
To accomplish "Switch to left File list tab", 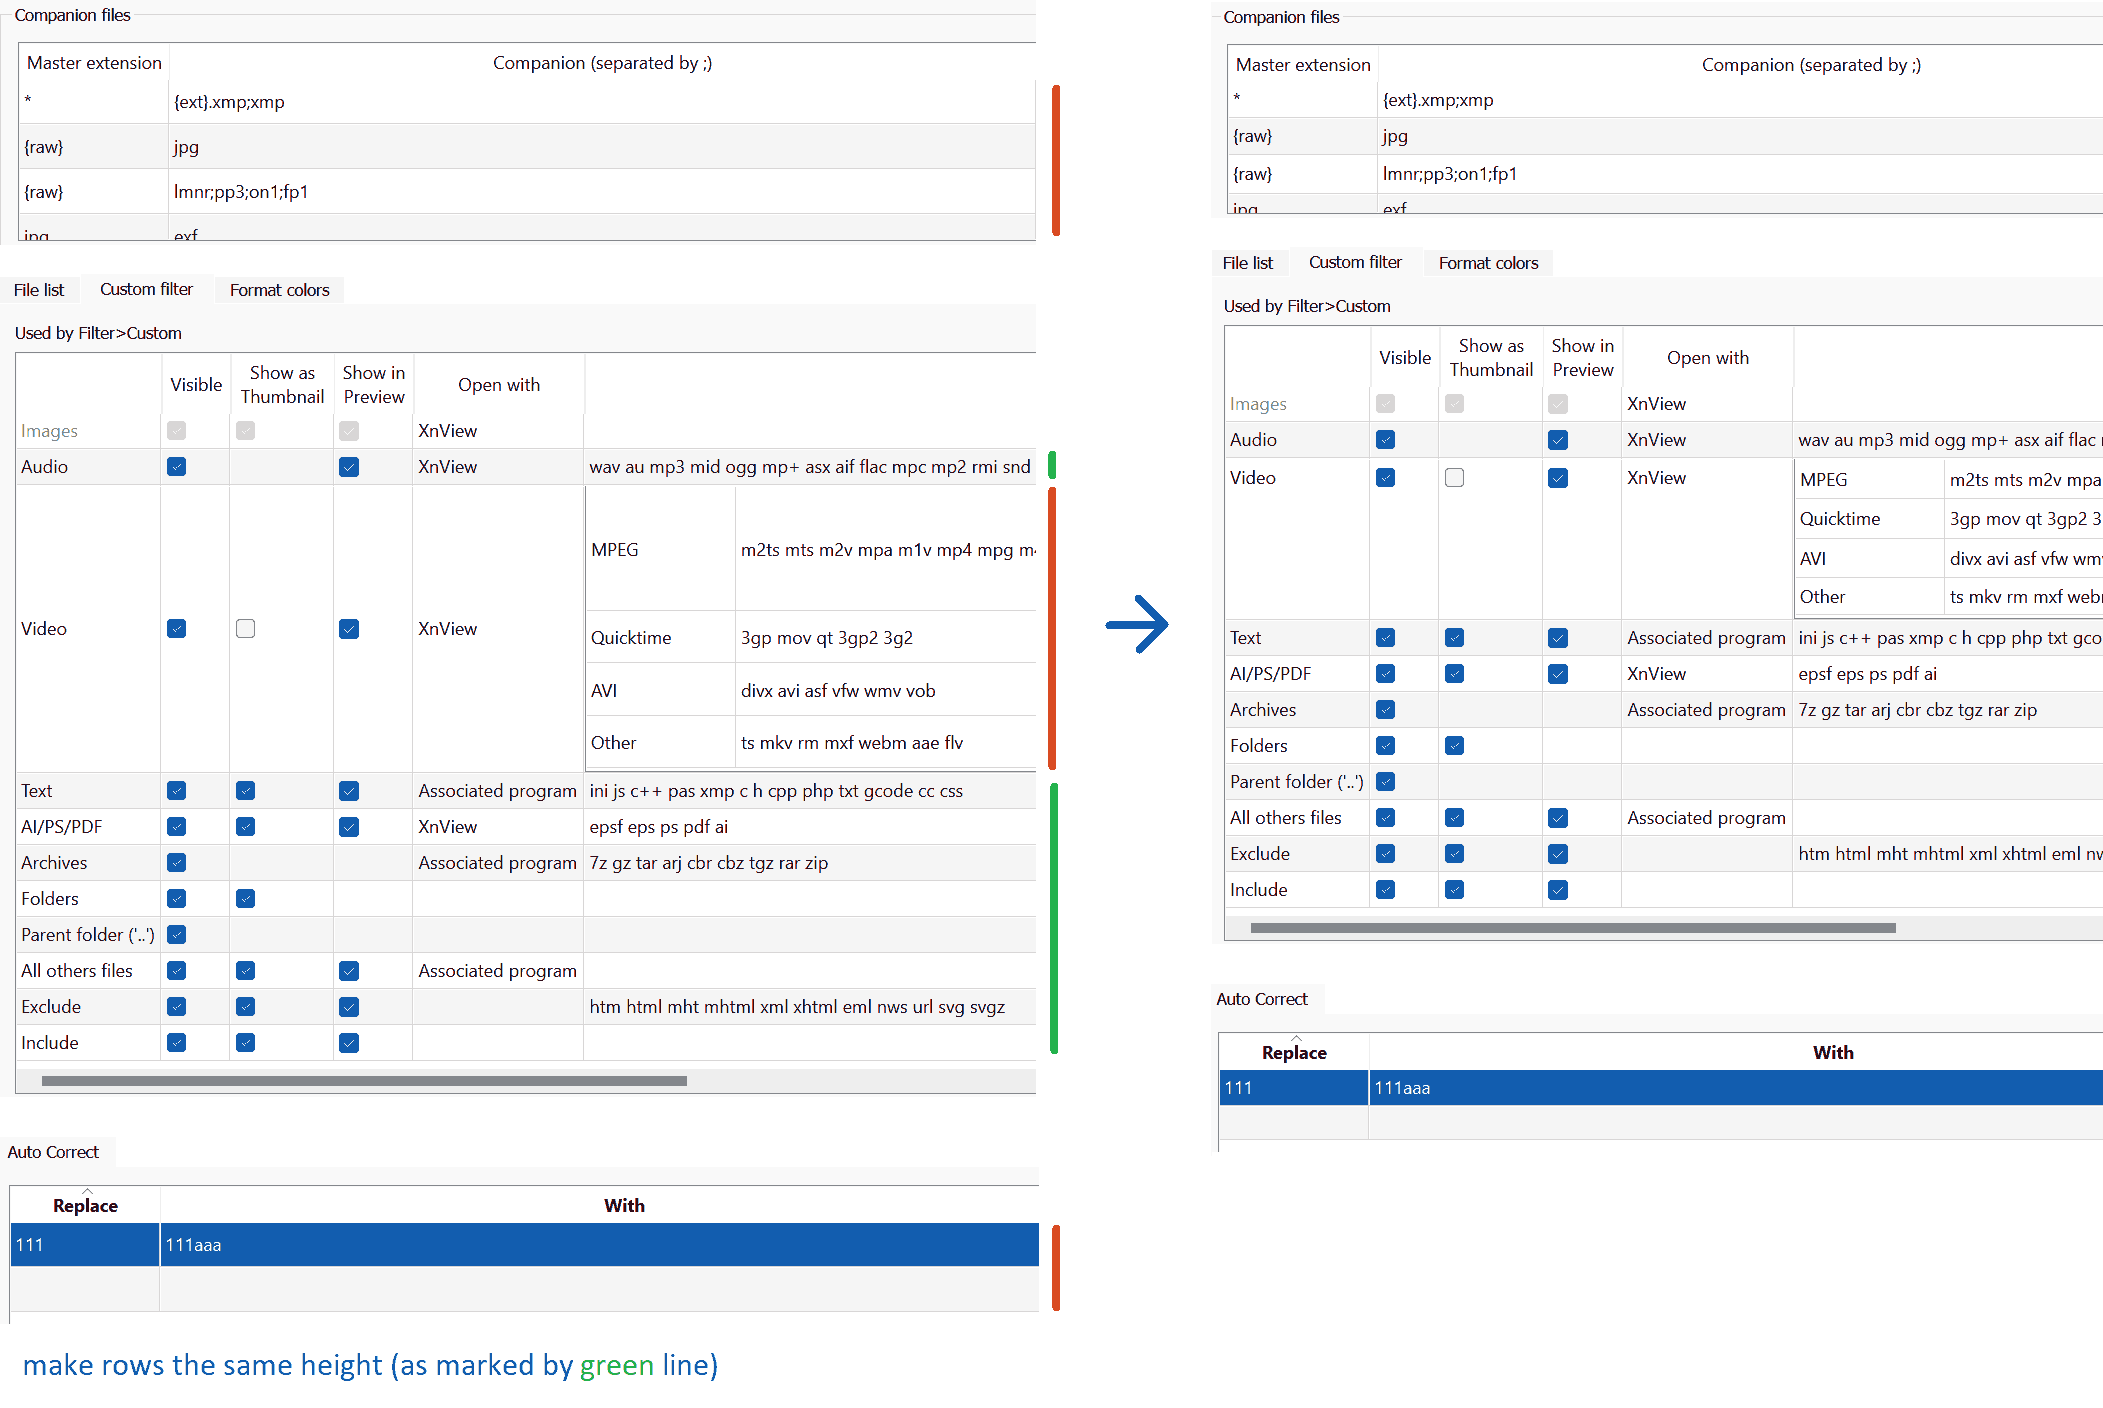I will [39, 290].
